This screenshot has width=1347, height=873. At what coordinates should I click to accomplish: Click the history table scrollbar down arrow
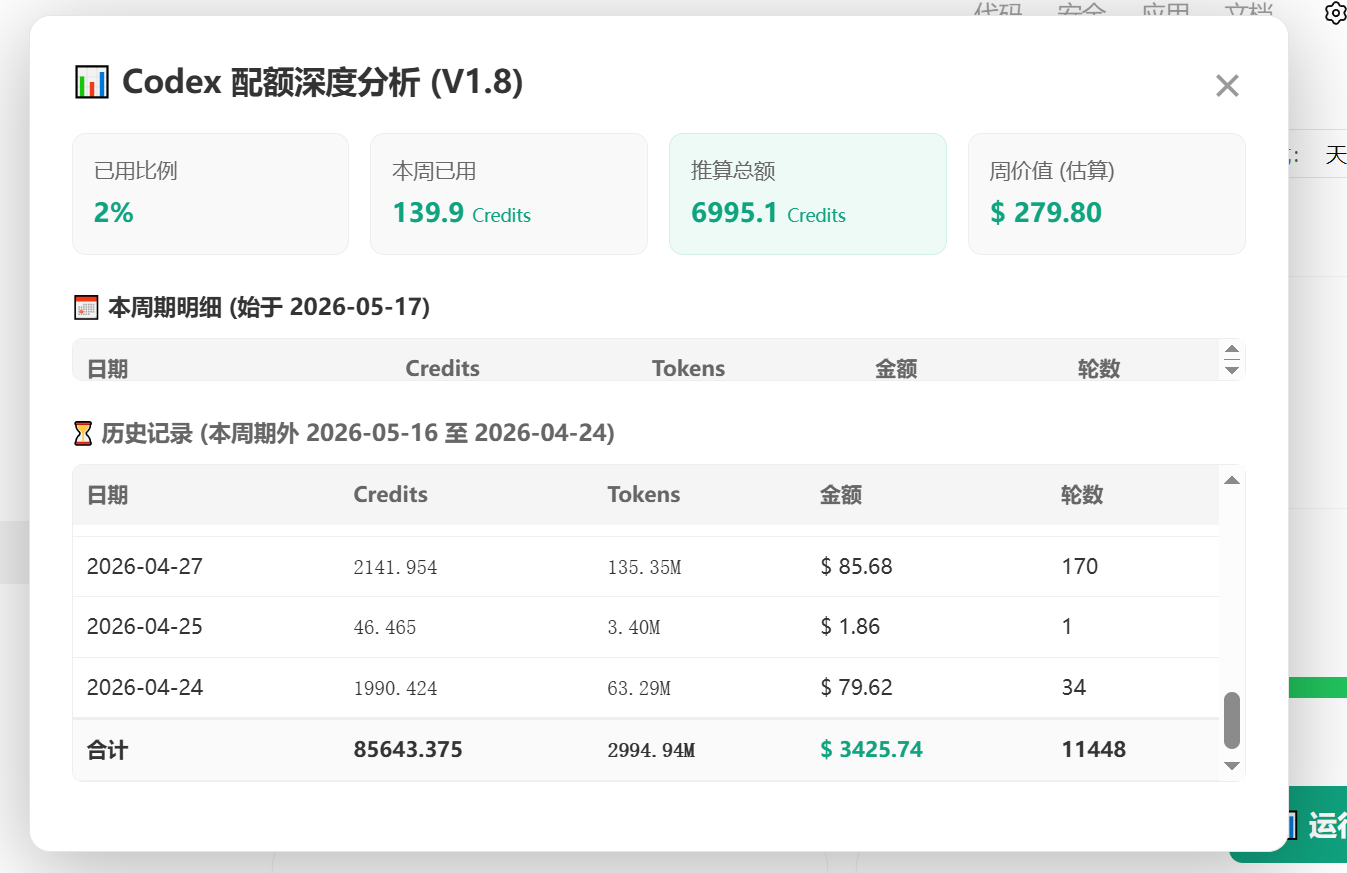[x=1232, y=765]
